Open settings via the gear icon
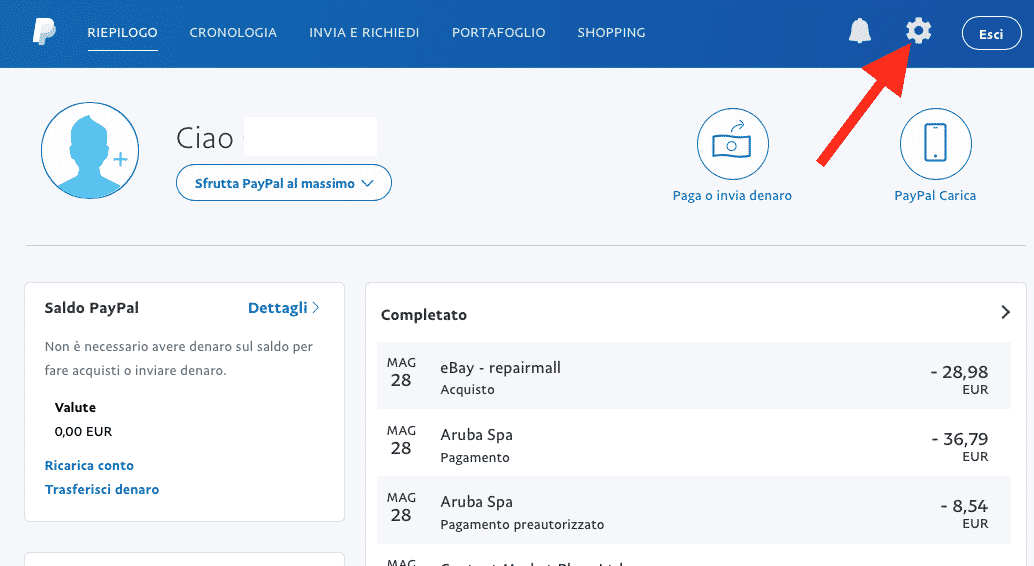The width and height of the screenshot is (1034, 566). pos(918,31)
